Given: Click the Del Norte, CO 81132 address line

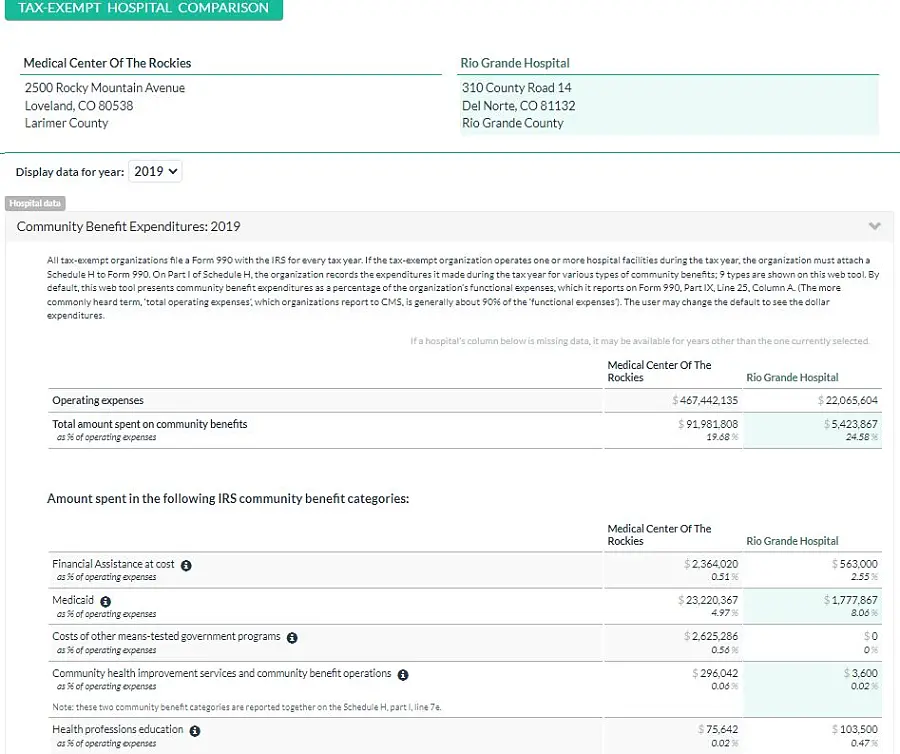Looking at the screenshot, I should click(518, 106).
